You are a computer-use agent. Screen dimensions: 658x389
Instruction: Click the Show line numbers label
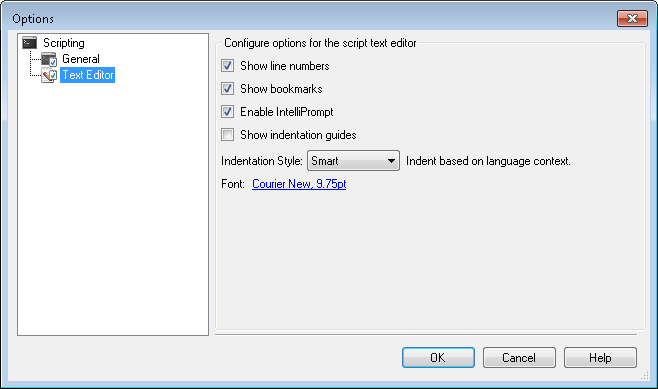point(285,66)
